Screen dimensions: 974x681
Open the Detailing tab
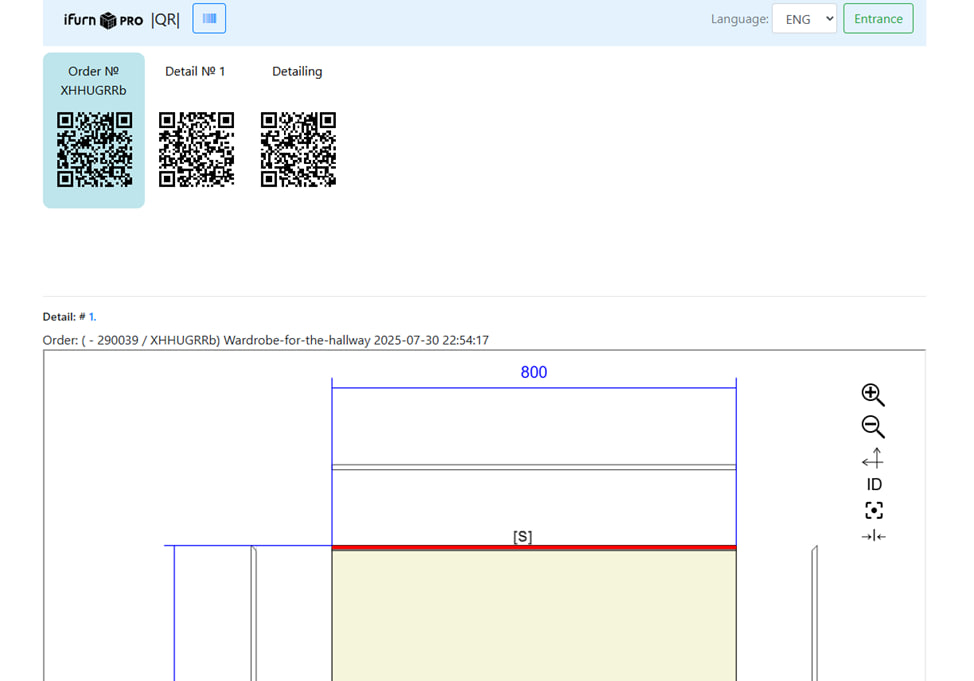pos(297,72)
